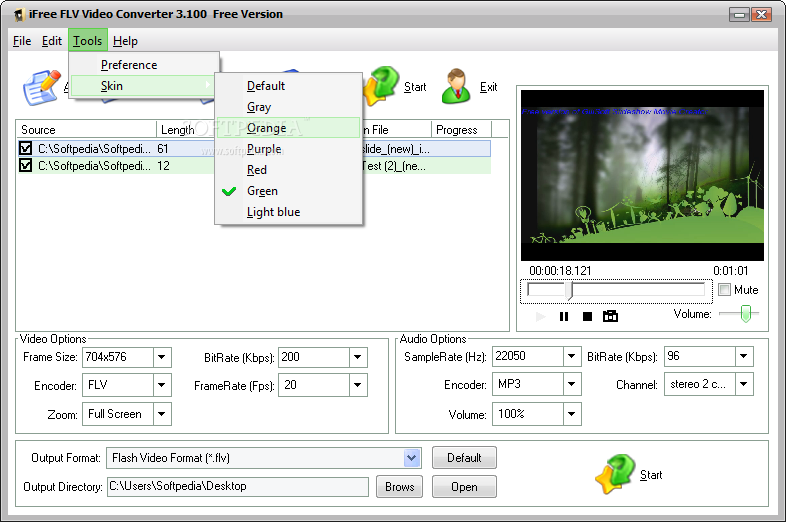Image resolution: width=786 pixels, height=522 pixels.
Task: Stop the video preview
Action: [587, 316]
